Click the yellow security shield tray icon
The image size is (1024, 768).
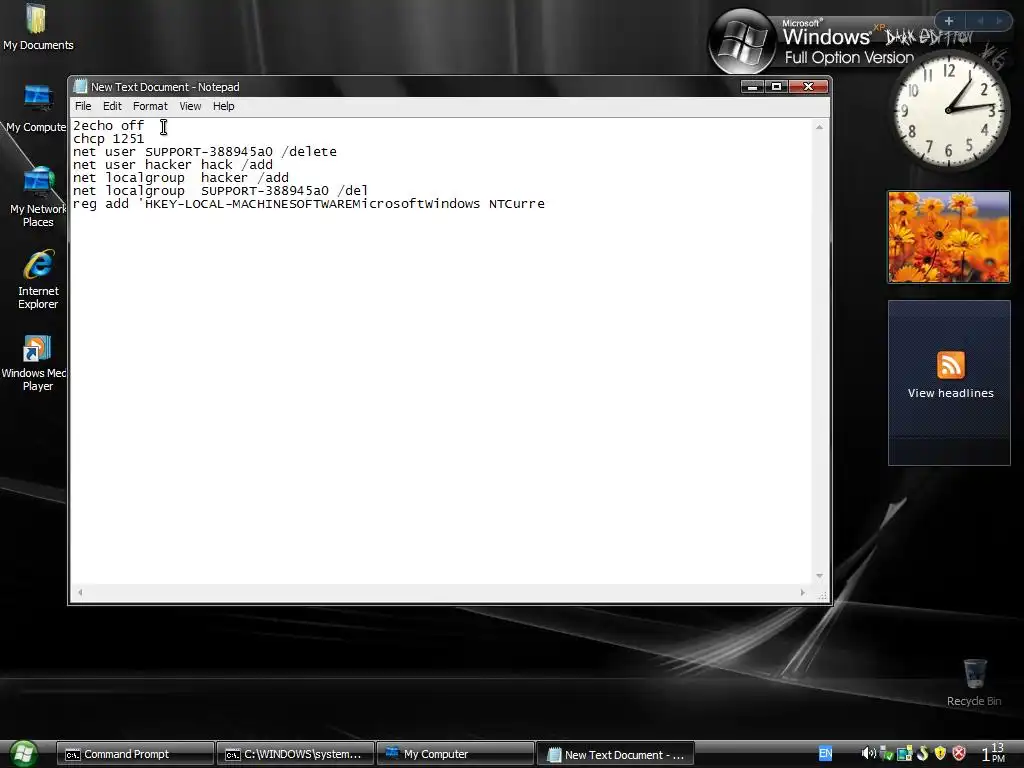pyautogui.click(x=940, y=754)
